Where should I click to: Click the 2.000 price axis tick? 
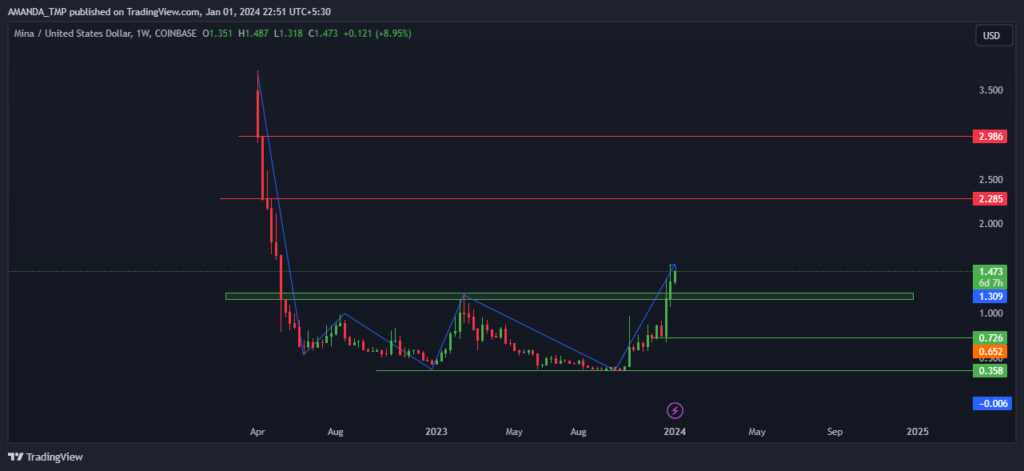(989, 223)
